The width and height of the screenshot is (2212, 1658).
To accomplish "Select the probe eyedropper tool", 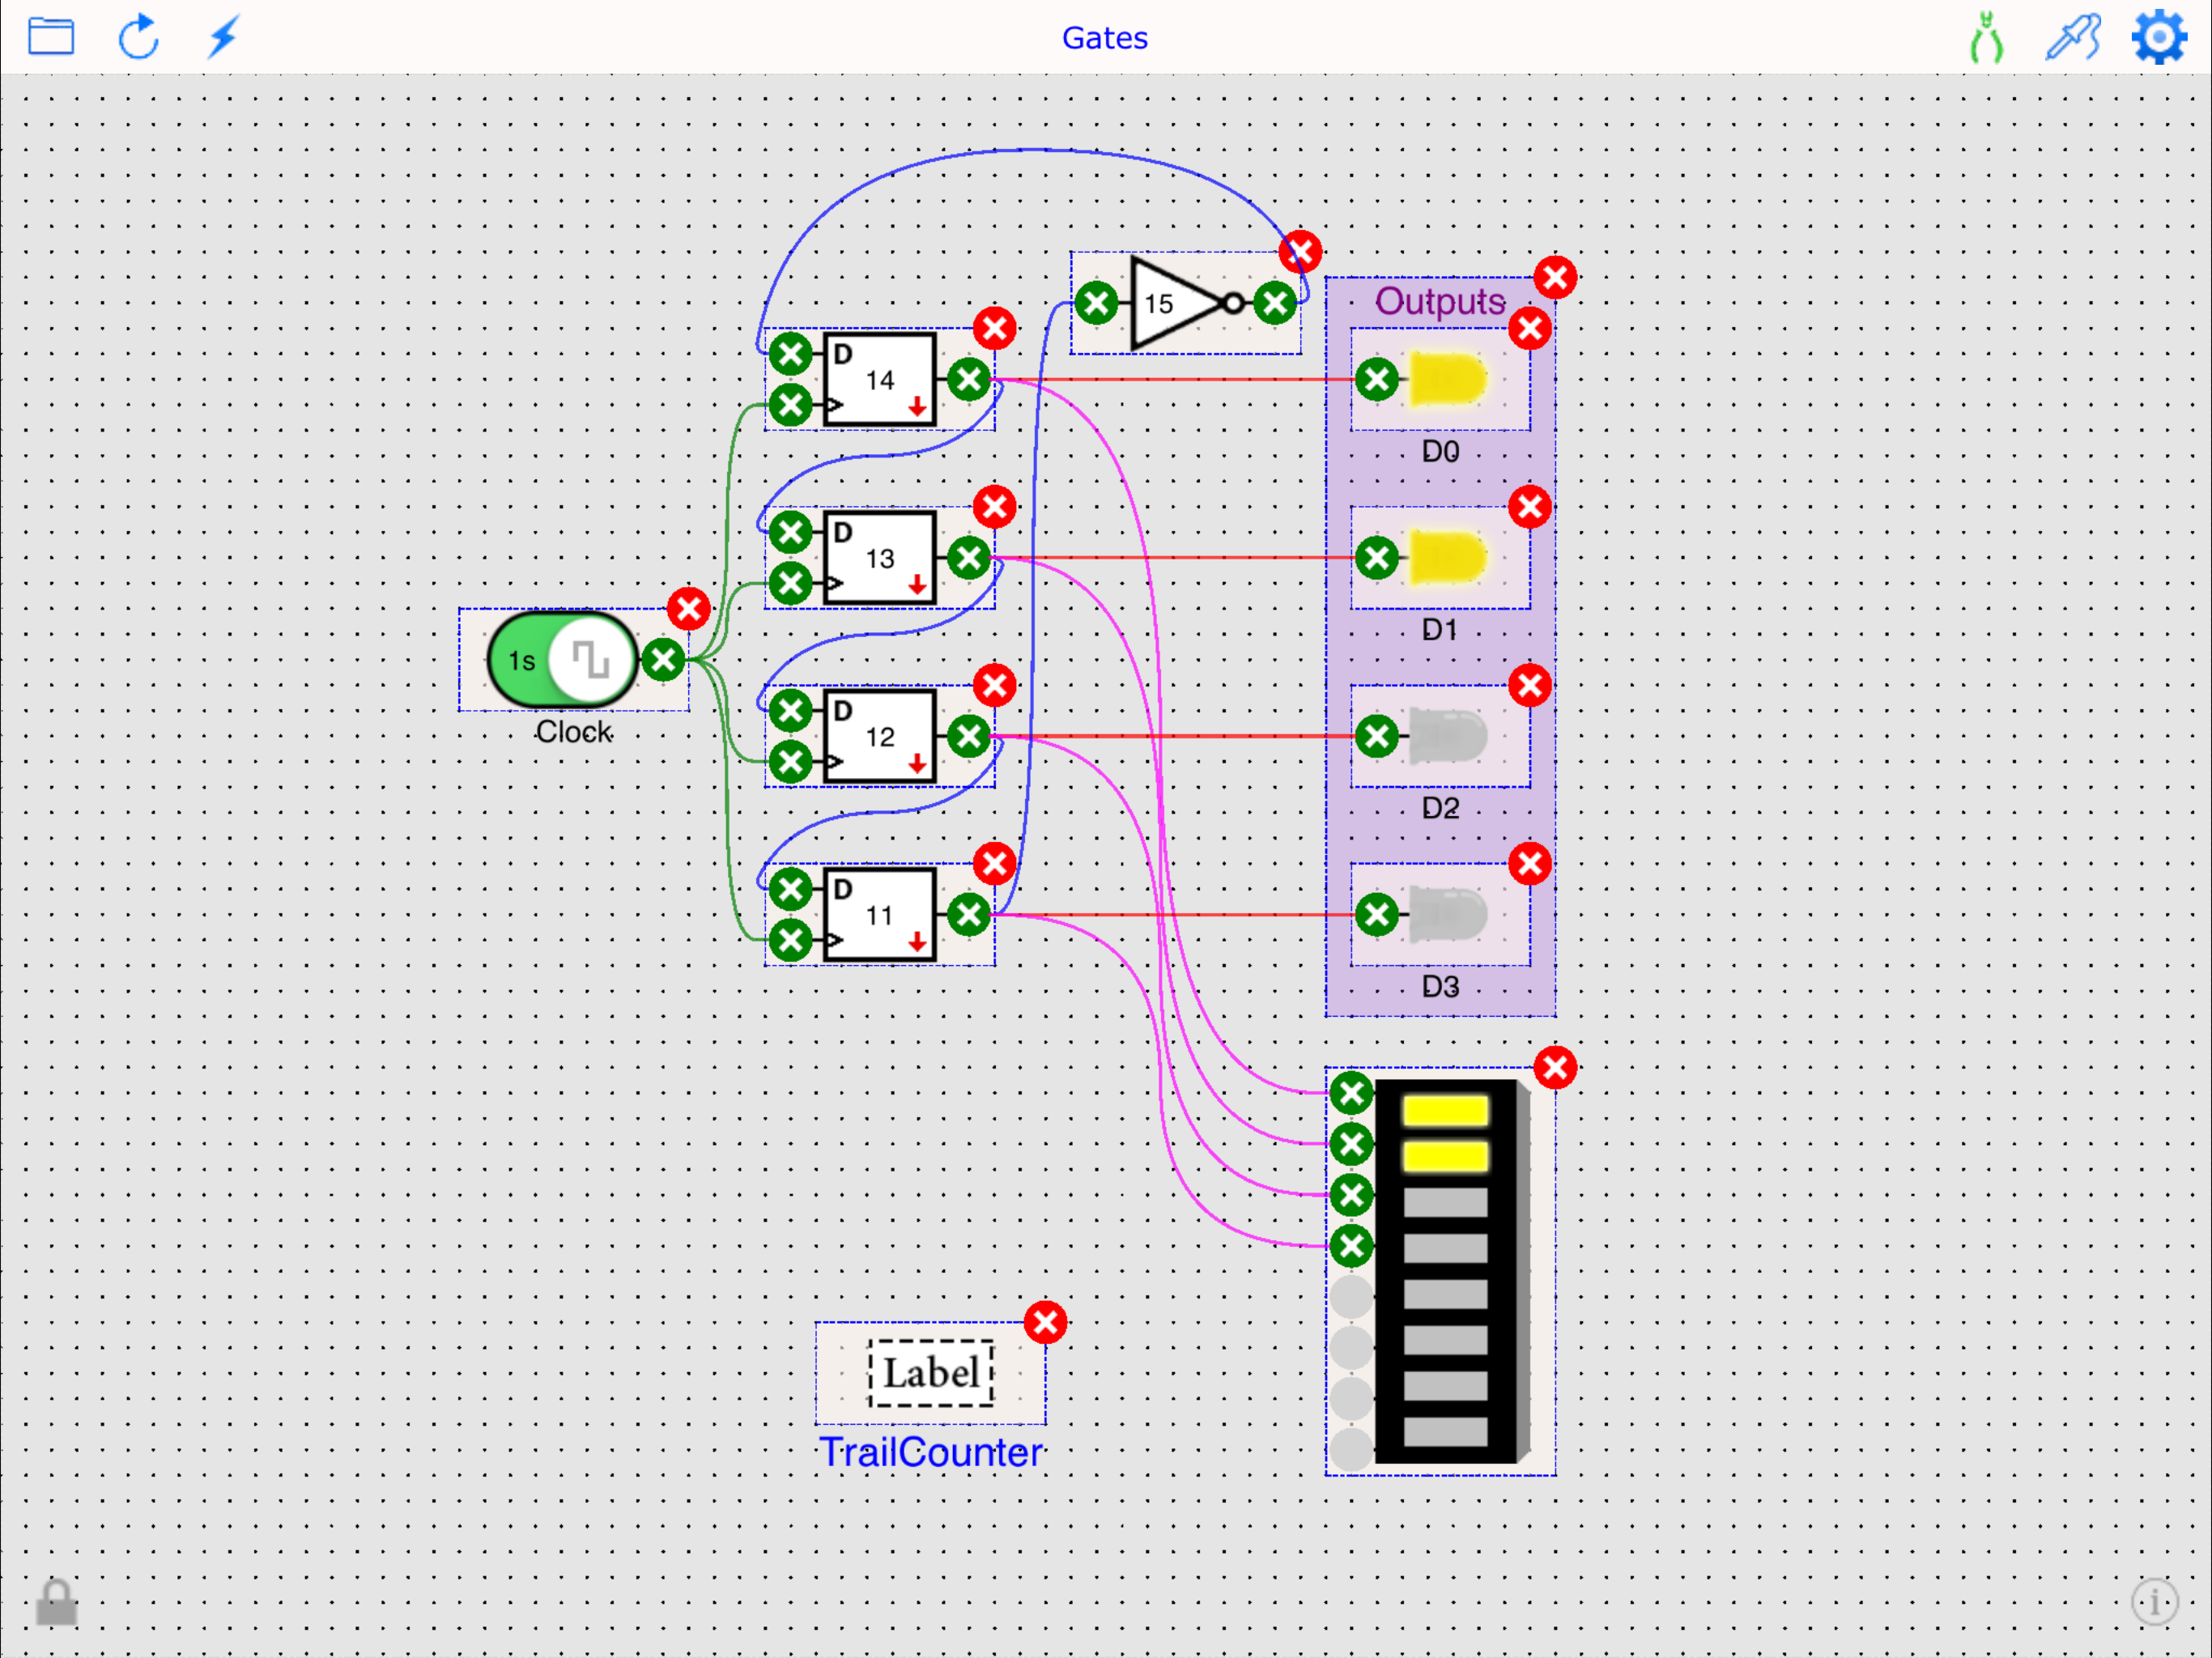I will [x=2070, y=38].
